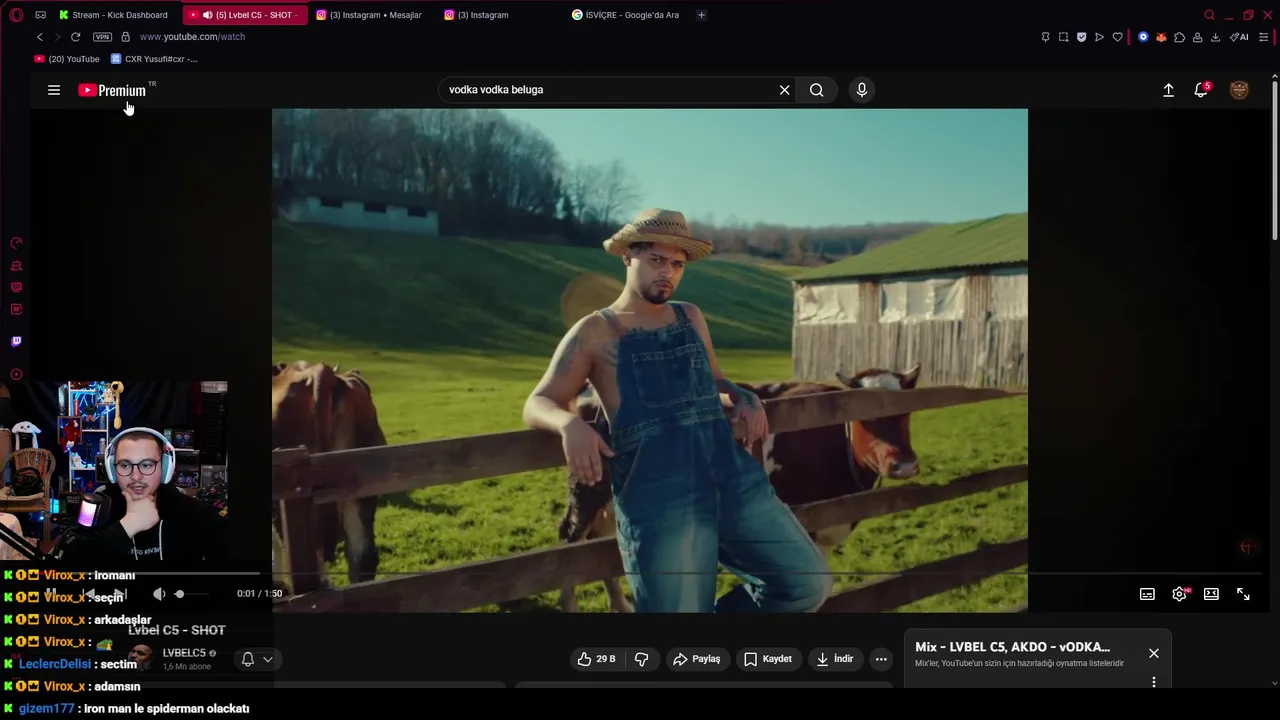Open the browser search tabs magnifier
Screen dimensions: 1280x720
pyautogui.click(x=1209, y=15)
